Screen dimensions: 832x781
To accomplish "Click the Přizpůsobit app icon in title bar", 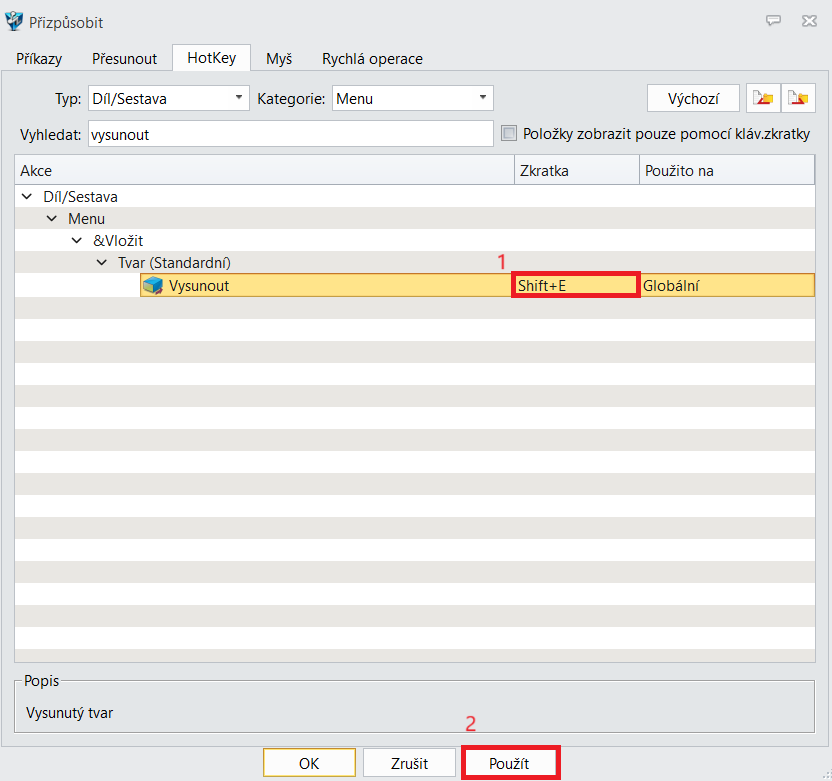I will 14,21.
